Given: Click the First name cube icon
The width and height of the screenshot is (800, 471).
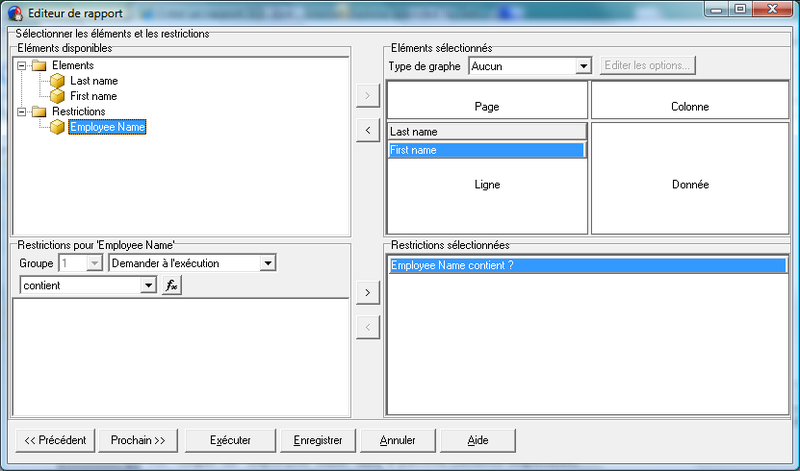Looking at the screenshot, I should pos(58,96).
